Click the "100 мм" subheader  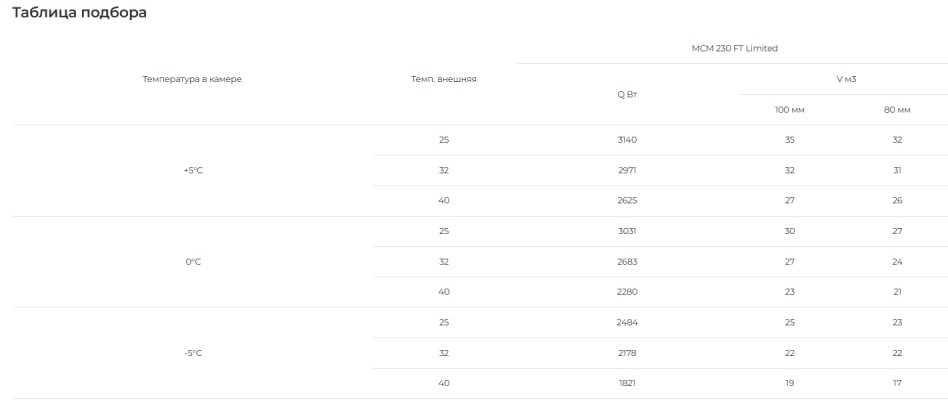[x=789, y=110]
